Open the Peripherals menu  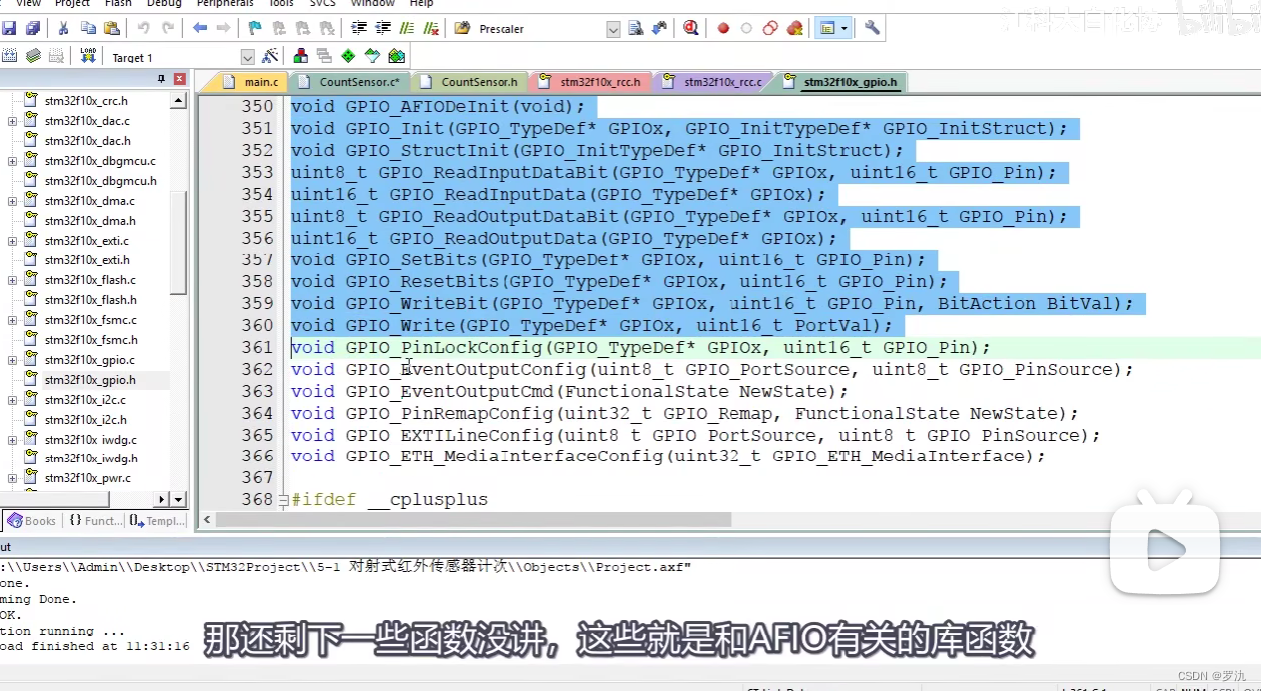click(224, 4)
